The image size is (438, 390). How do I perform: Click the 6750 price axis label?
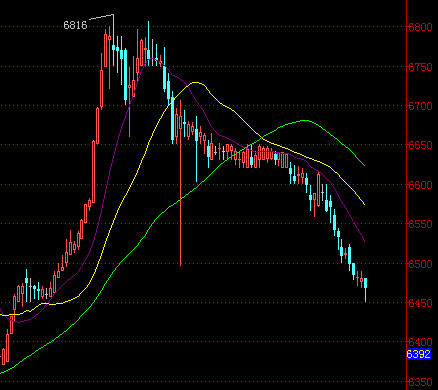pyautogui.click(x=421, y=67)
